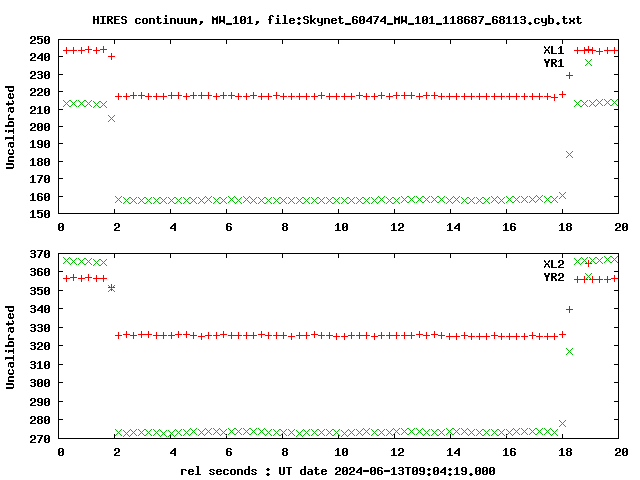Click the y-axis tick label 290
This screenshot has width=640, height=480.
40,402
